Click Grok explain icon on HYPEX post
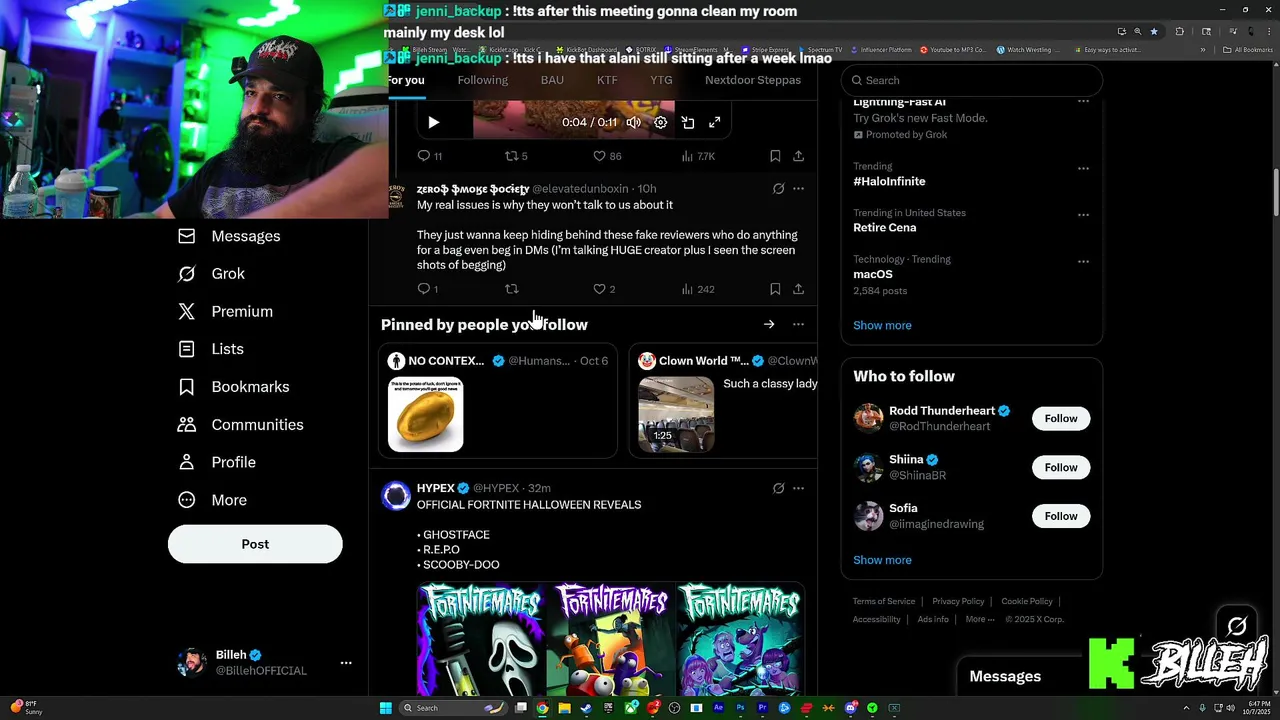Screen dimensions: 1280x720 pos(778,488)
